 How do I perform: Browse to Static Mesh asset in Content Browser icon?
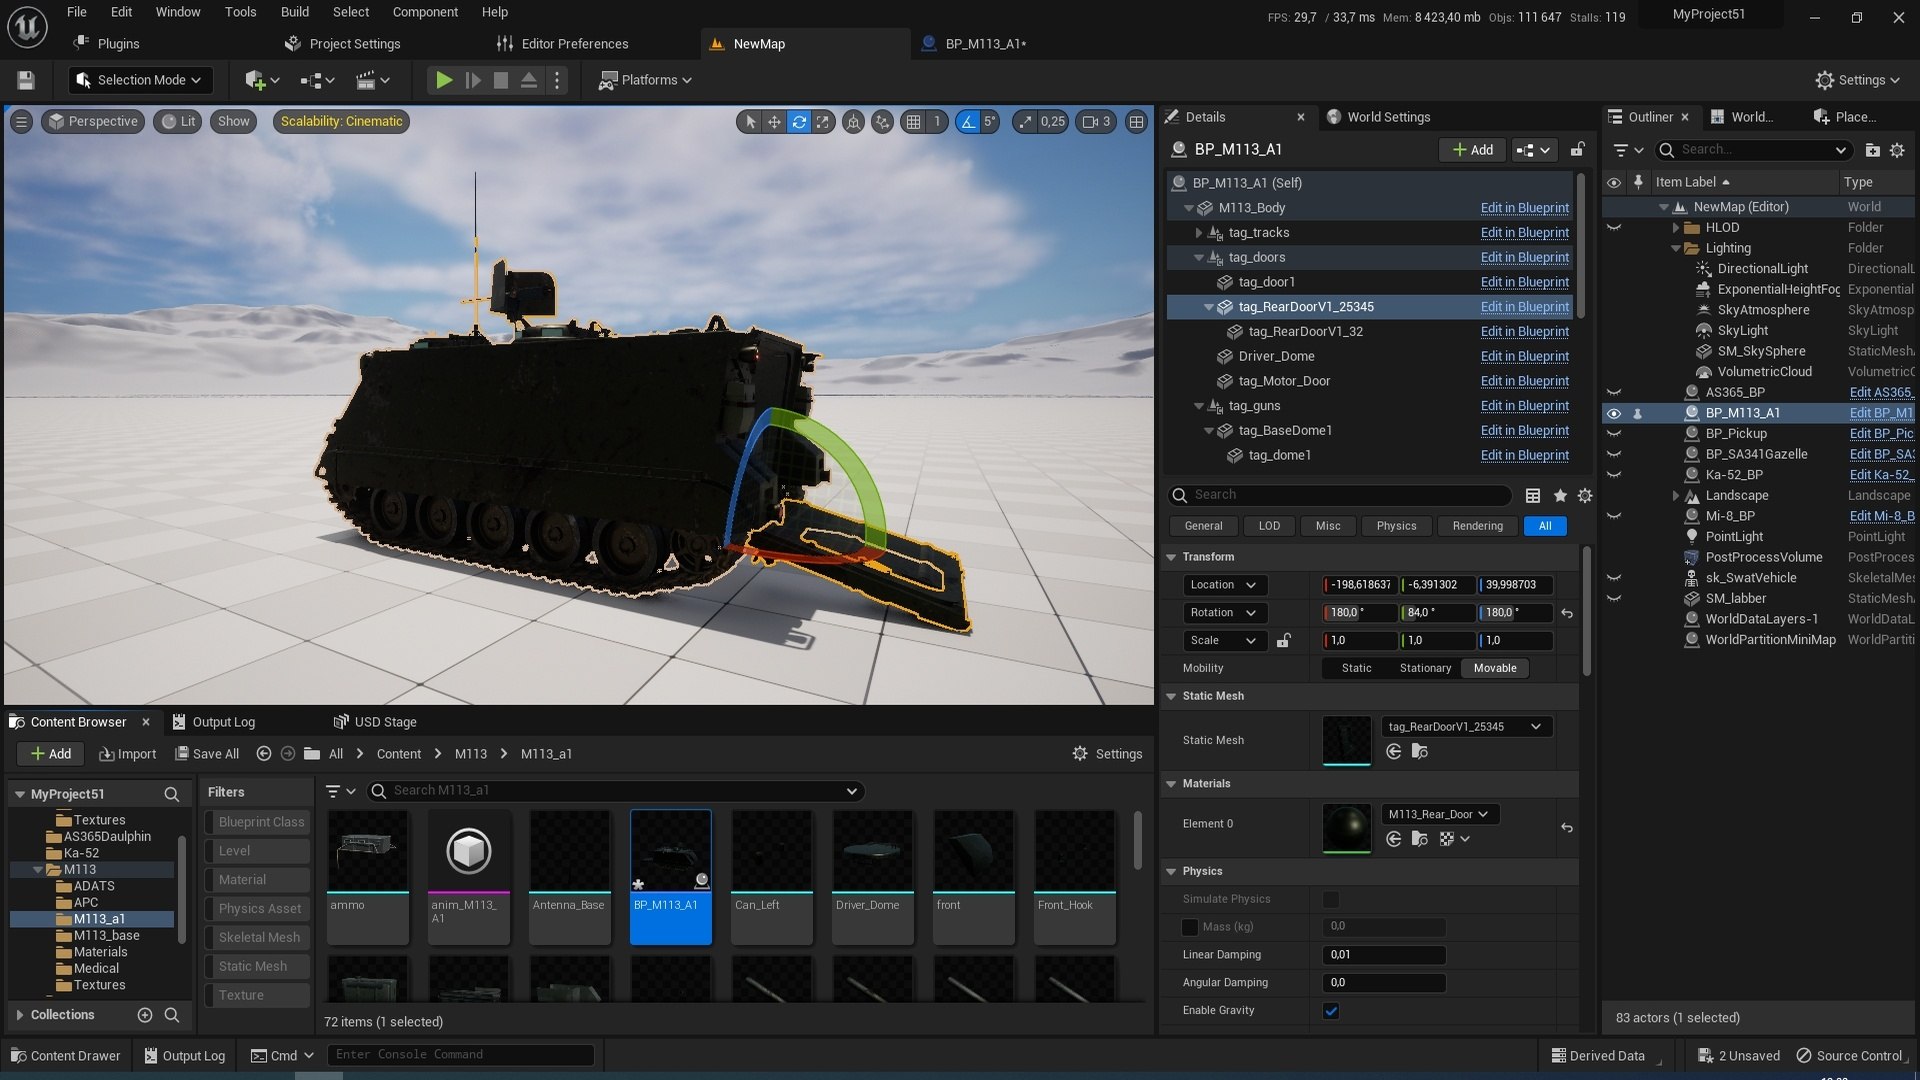click(x=1419, y=752)
